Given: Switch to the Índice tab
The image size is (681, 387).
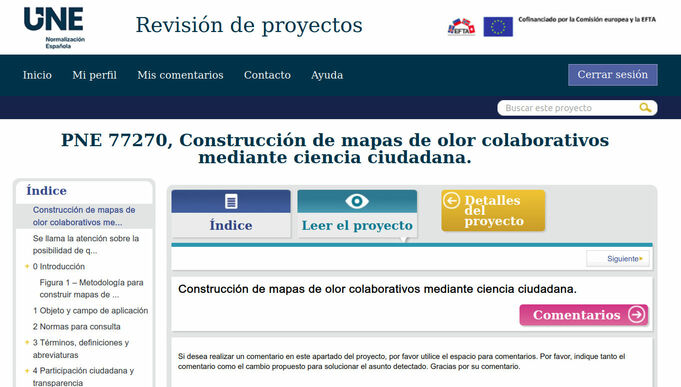Looking at the screenshot, I should tap(231, 213).
